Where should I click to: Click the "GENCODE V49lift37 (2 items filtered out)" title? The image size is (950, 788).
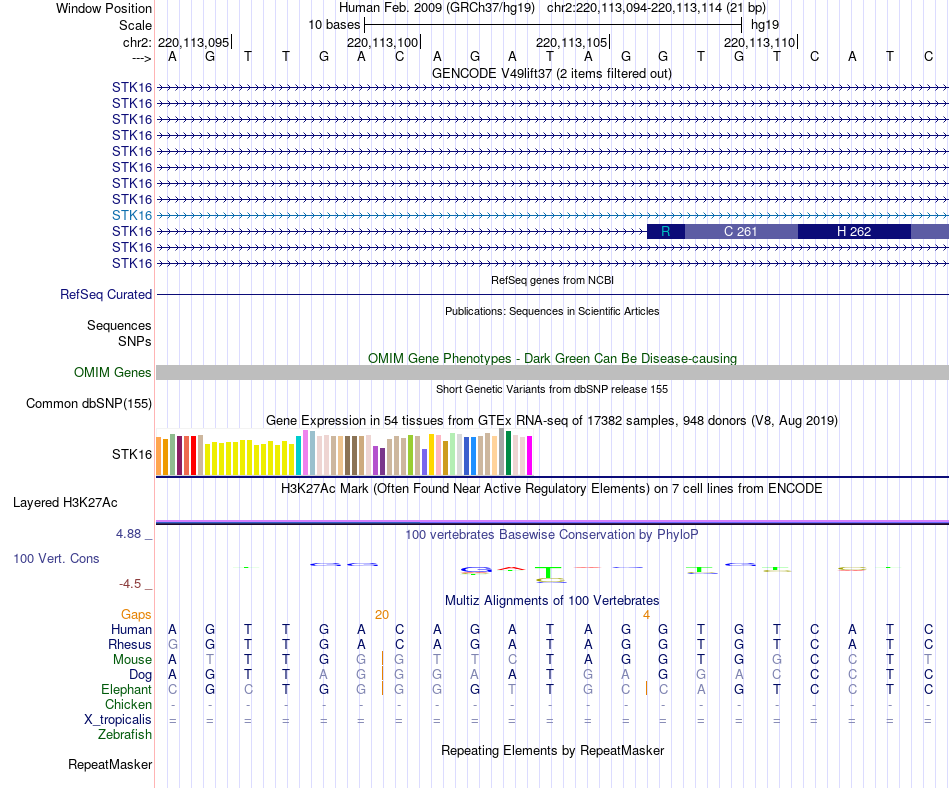pos(552,73)
